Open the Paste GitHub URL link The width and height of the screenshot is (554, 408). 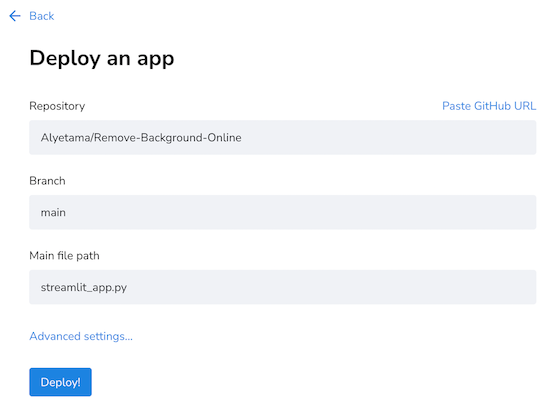point(489,106)
